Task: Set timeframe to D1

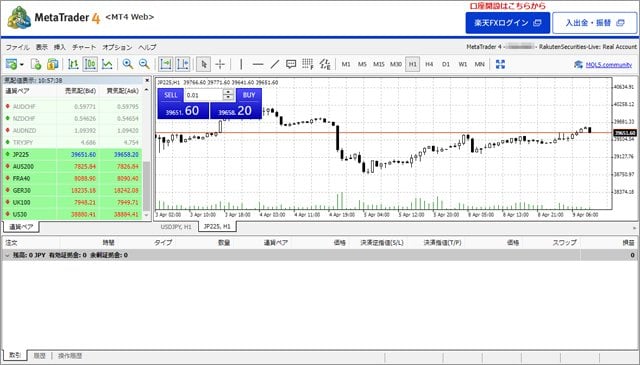Action: 446,64
